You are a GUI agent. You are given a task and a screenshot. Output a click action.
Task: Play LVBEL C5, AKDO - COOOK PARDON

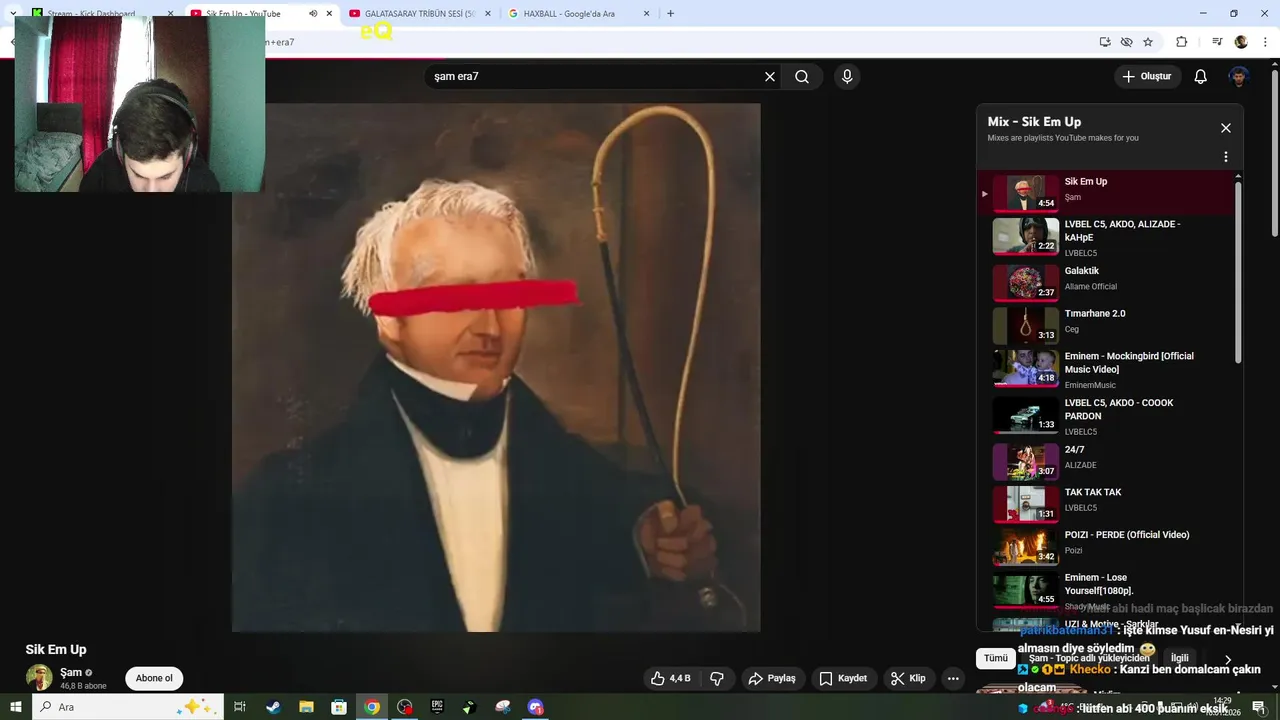[1106, 415]
